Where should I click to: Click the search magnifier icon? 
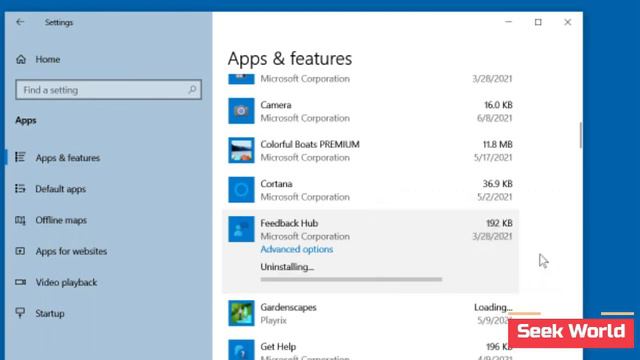tap(192, 89)
